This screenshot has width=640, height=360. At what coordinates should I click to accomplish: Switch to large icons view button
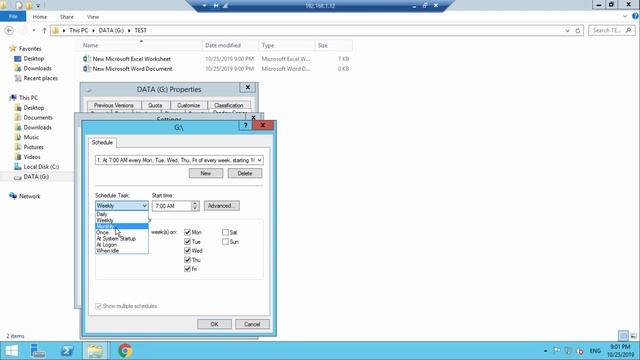[x=633, y=336]
